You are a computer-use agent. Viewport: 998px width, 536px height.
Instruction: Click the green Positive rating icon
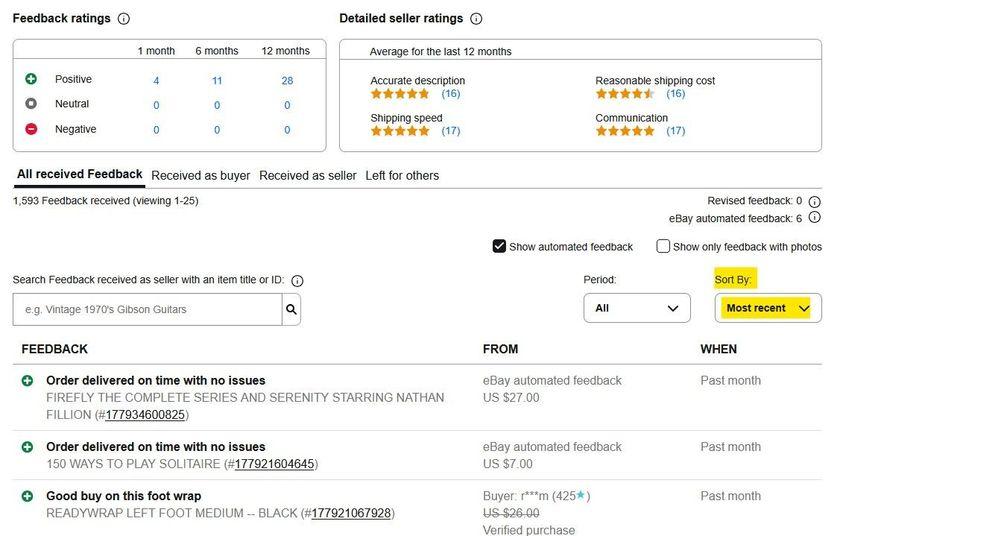coord(31,79)
